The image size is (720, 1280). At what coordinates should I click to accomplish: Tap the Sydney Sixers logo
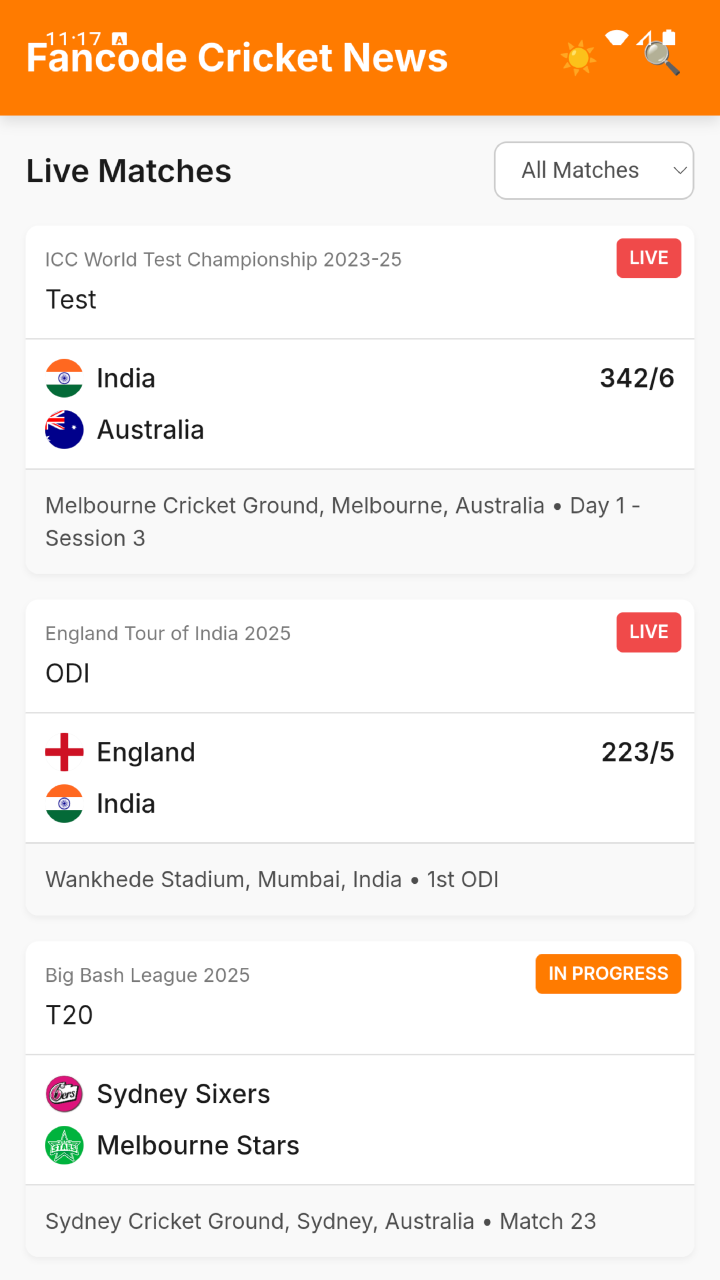click(64, 1094)
